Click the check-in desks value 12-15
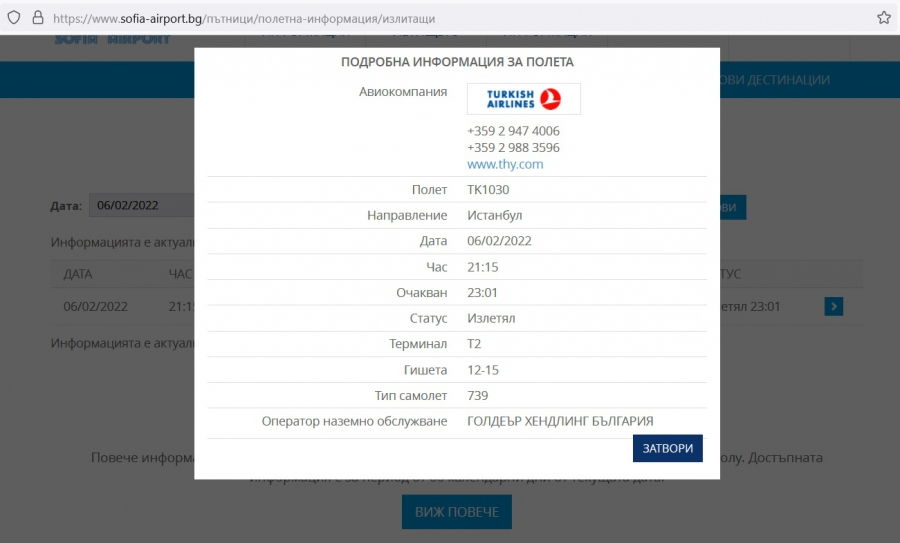Viewport: 900px width, 543px height. (483, 370)
